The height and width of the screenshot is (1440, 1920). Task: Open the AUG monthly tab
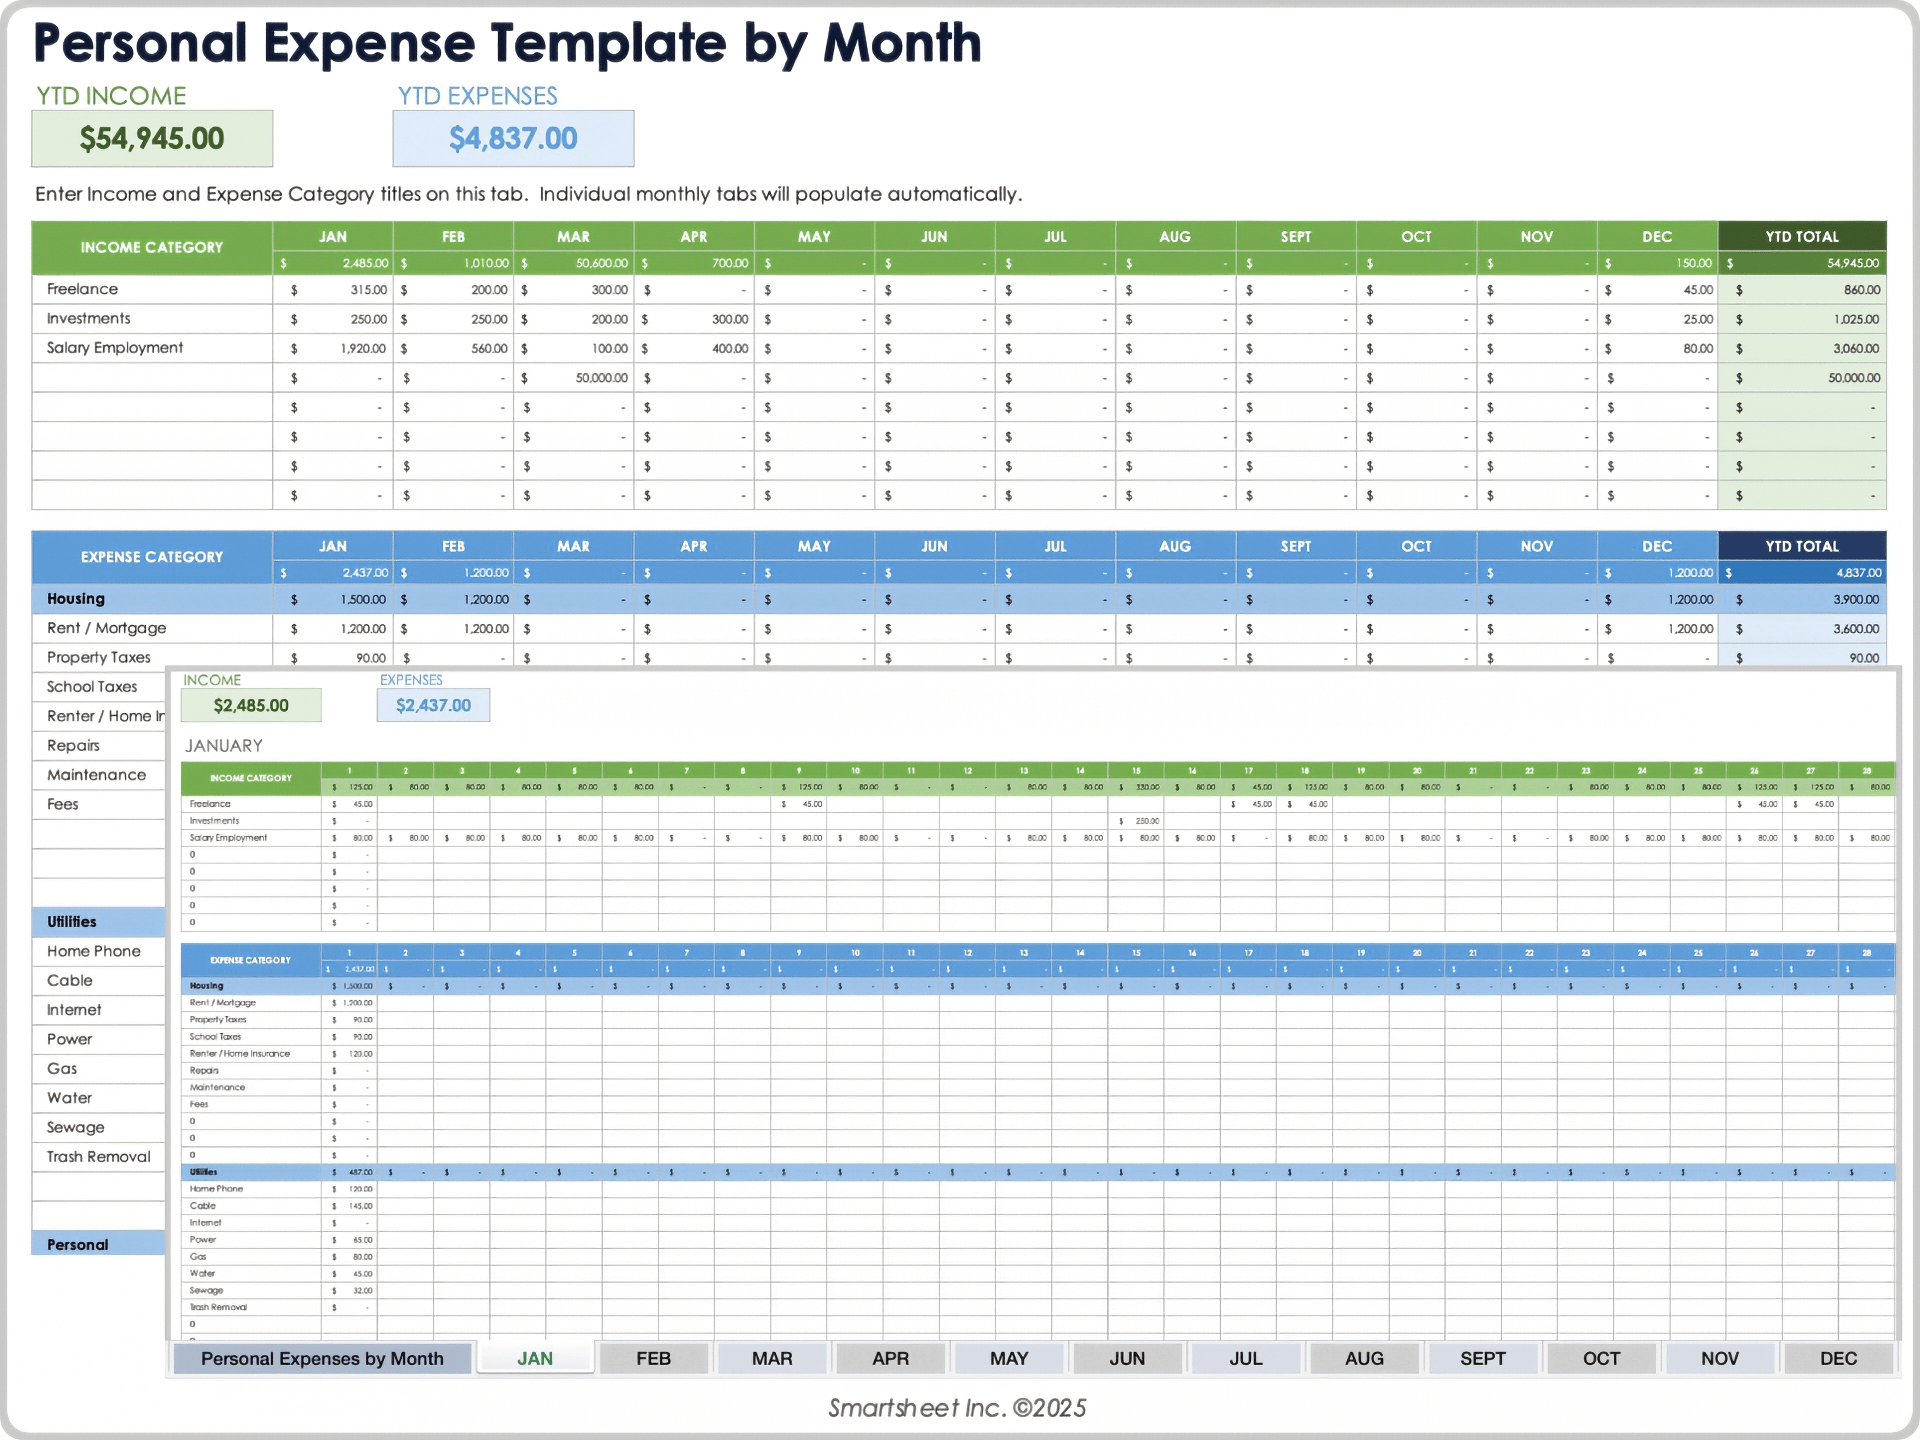click(1364, 1357)
